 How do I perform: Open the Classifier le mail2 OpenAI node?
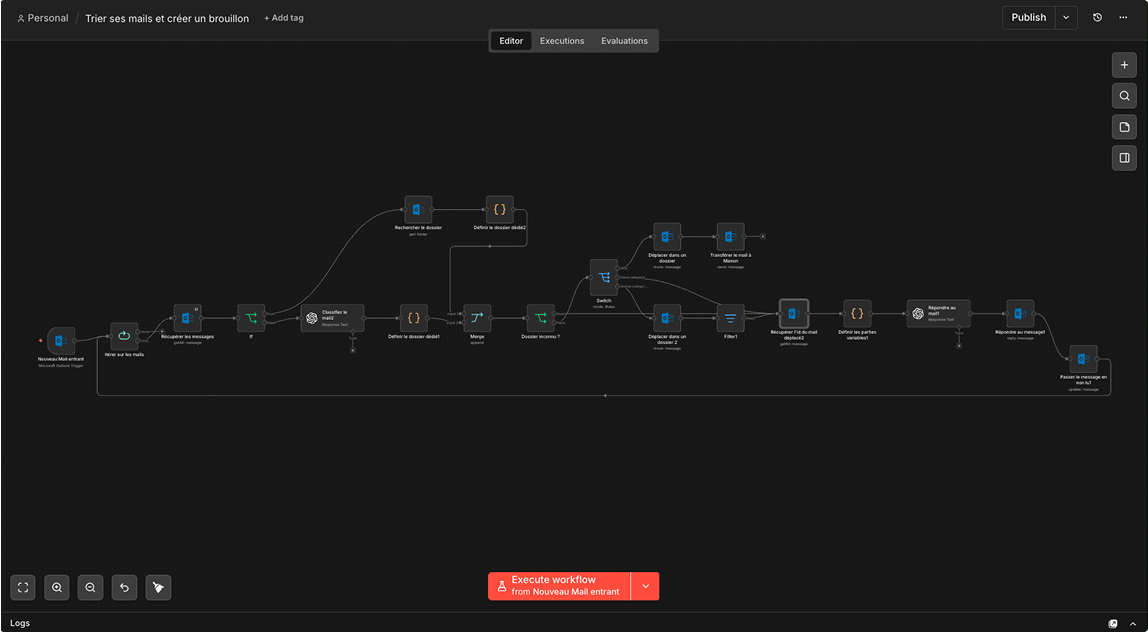coord(332,319)
